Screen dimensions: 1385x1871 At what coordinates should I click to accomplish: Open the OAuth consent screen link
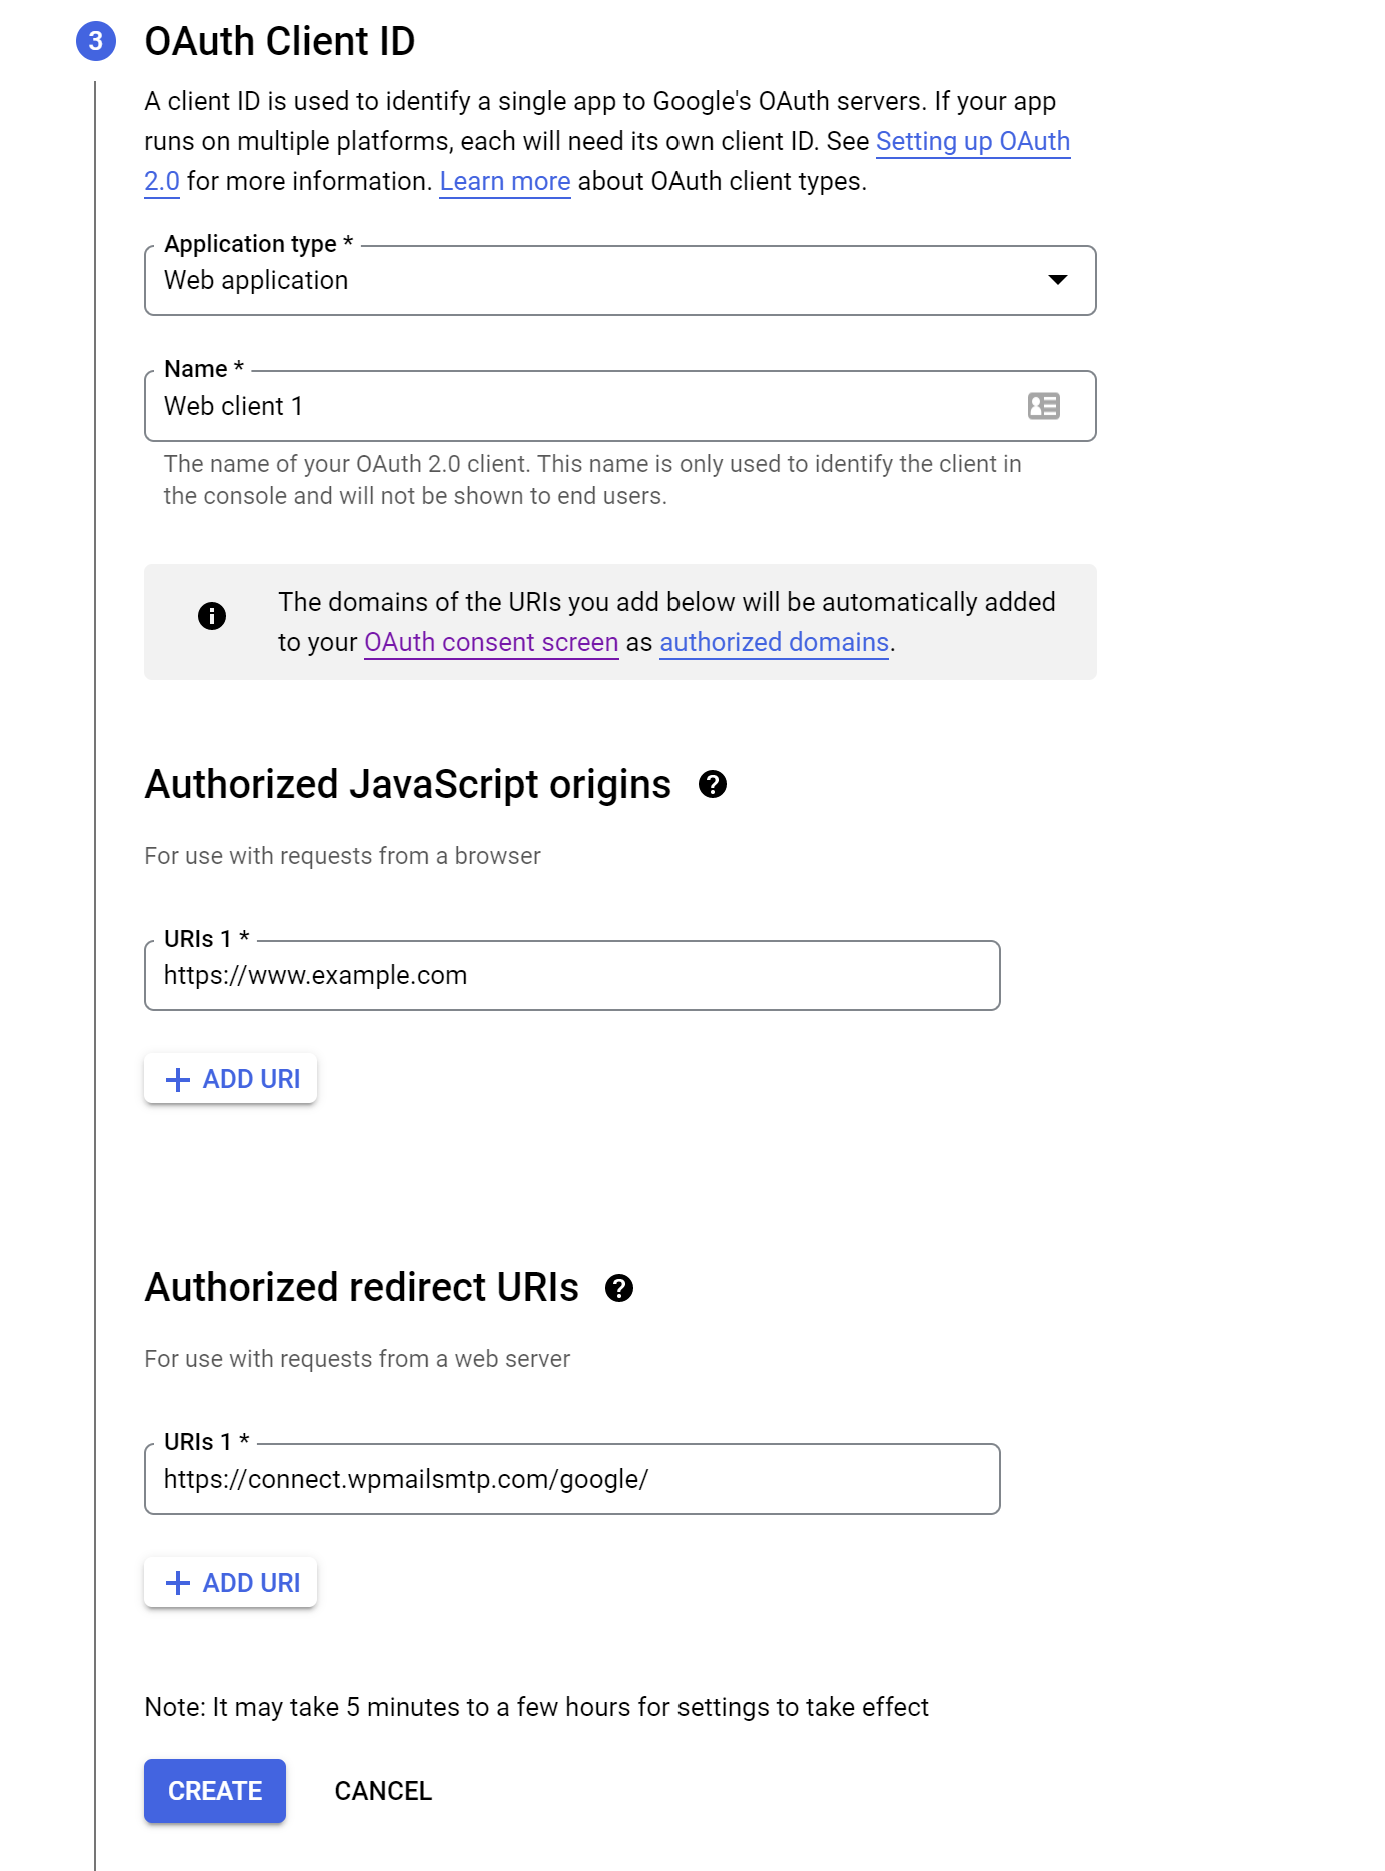(491, 642)
